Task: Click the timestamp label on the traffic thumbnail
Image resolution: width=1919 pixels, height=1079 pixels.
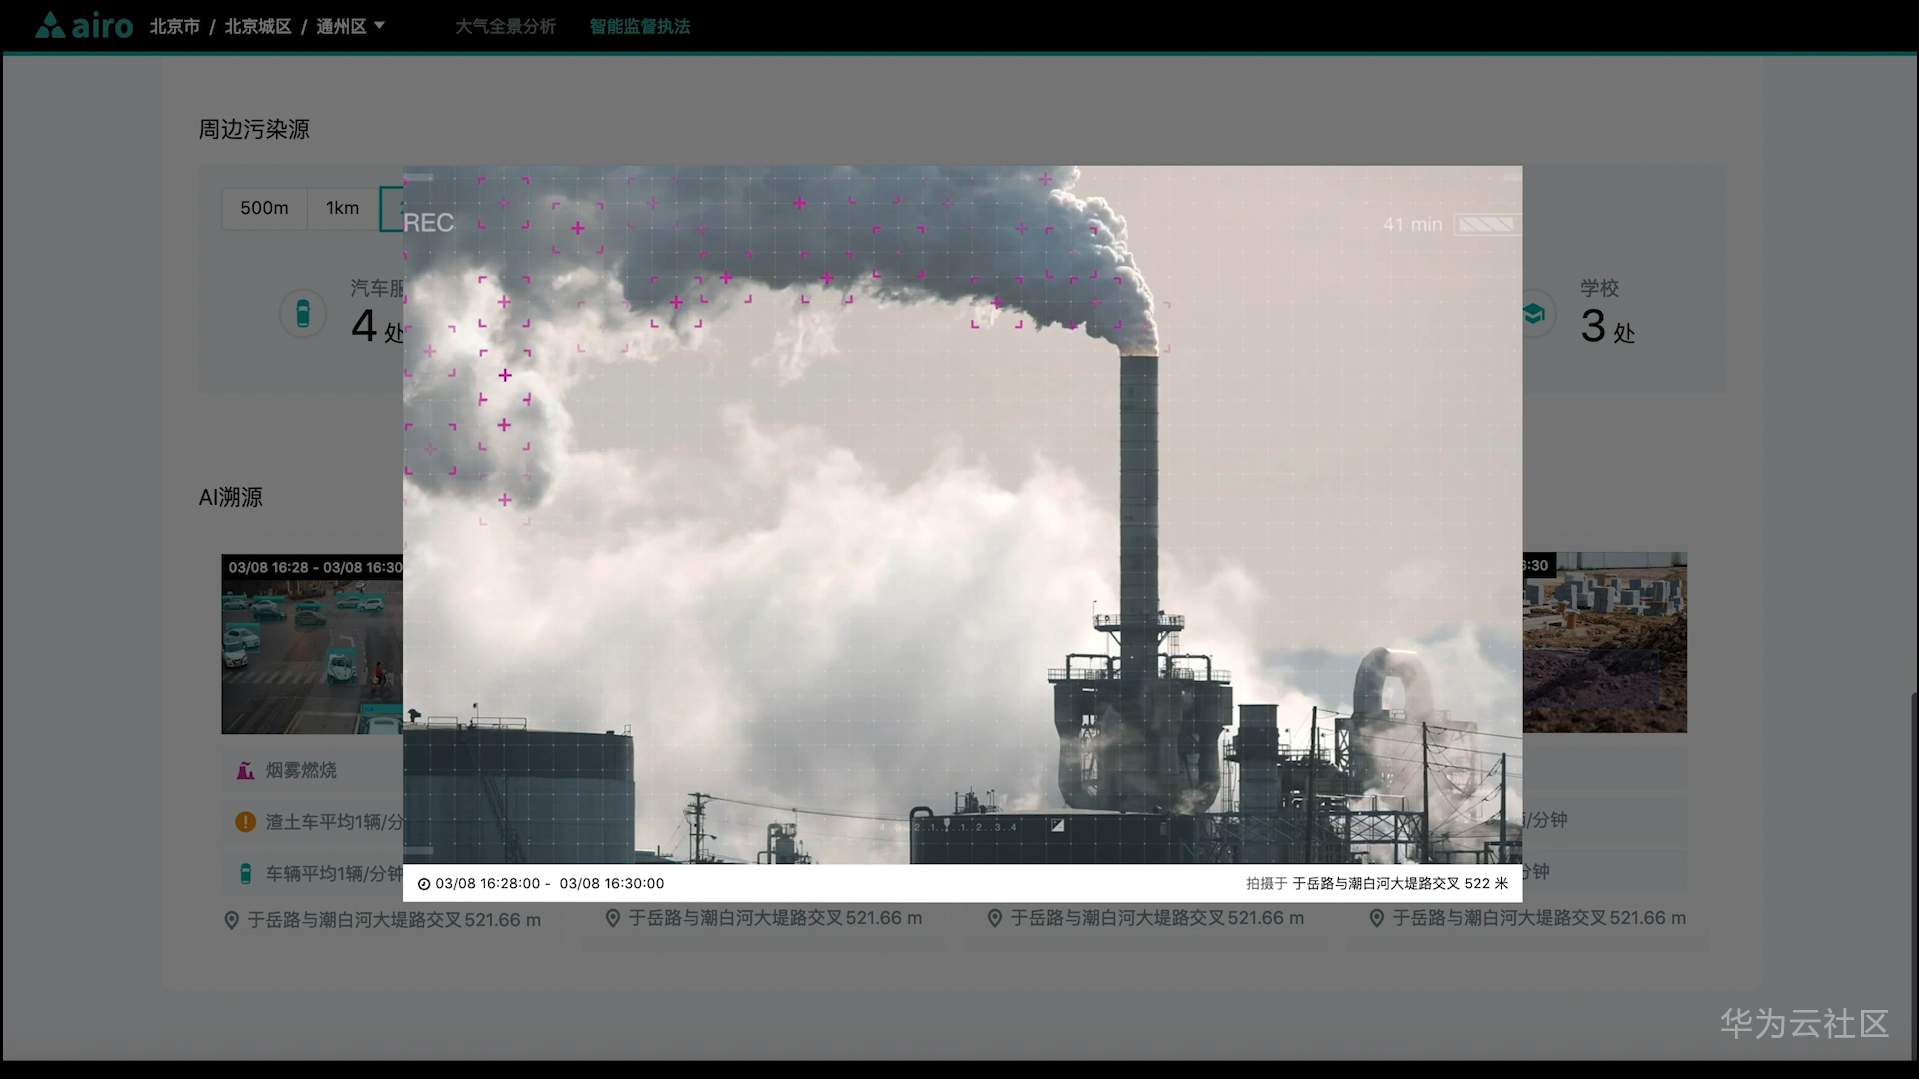Action: pyautogui.click(x=315, y=567)
